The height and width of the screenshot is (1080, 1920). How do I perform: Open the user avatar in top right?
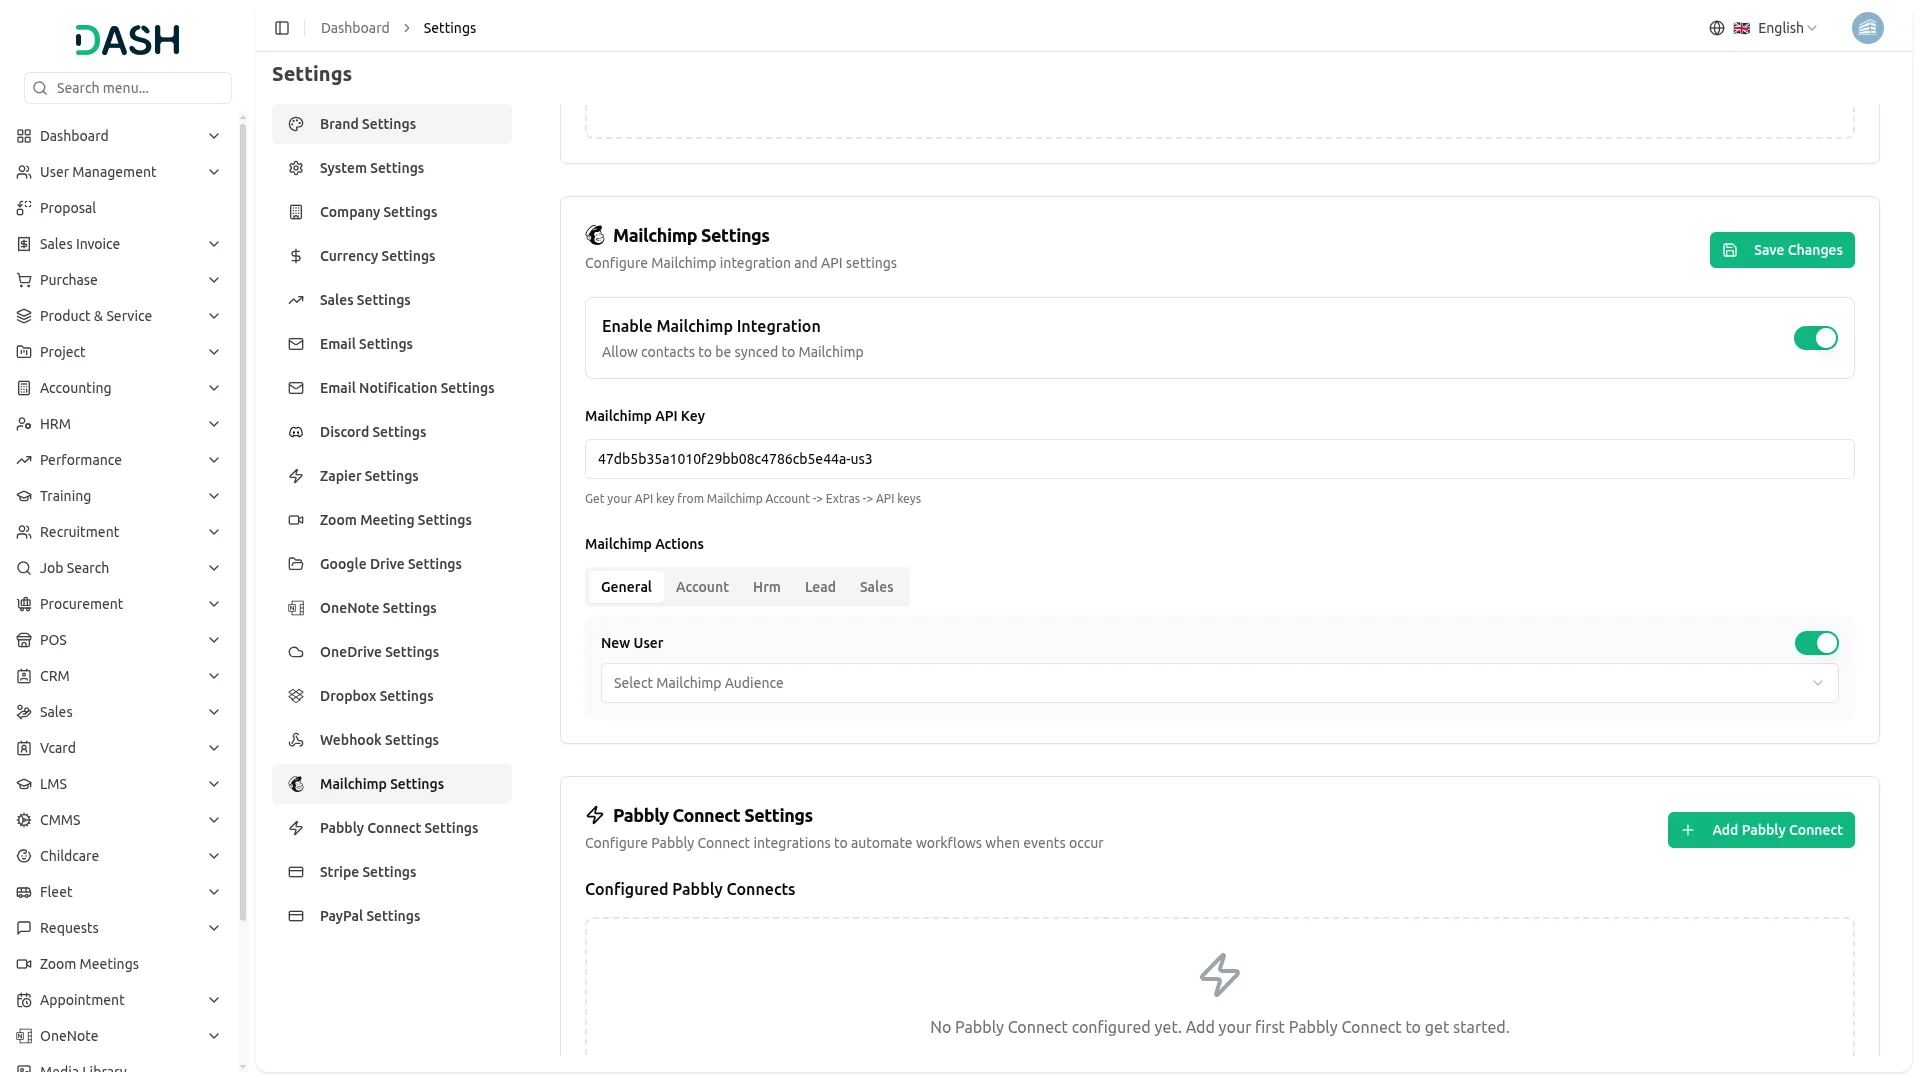click(x=1868, y=28)
